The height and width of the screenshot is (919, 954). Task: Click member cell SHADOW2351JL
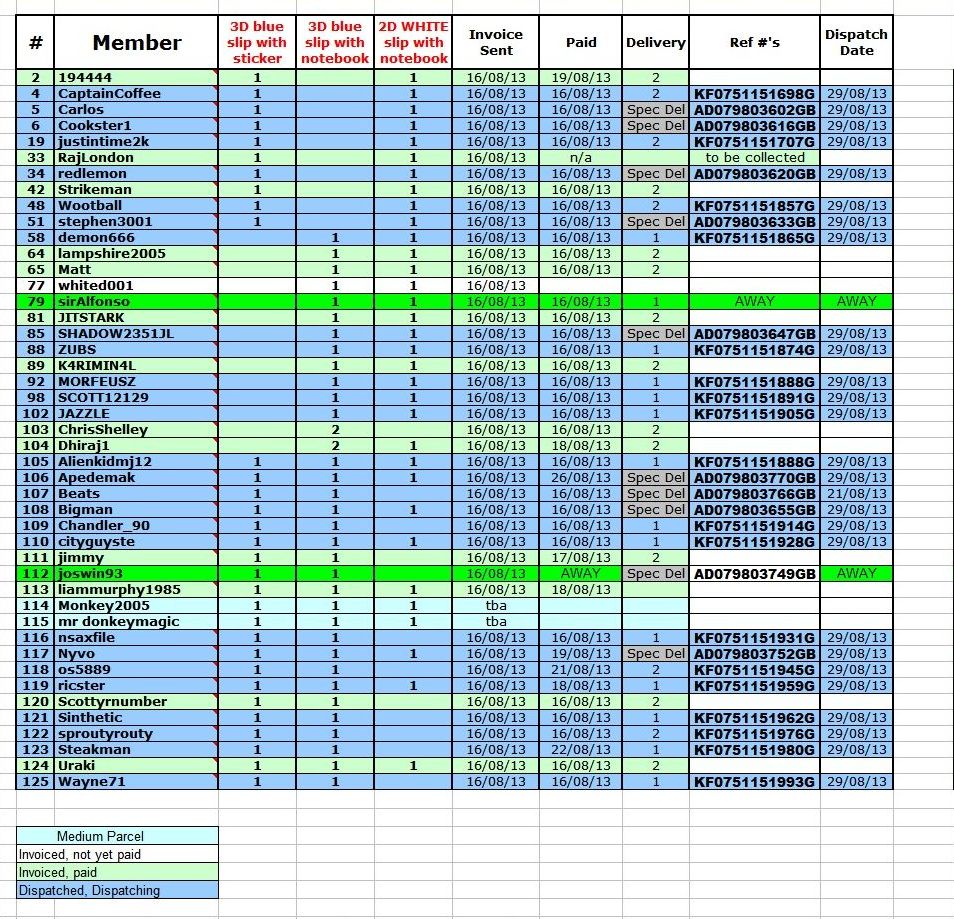136,334
